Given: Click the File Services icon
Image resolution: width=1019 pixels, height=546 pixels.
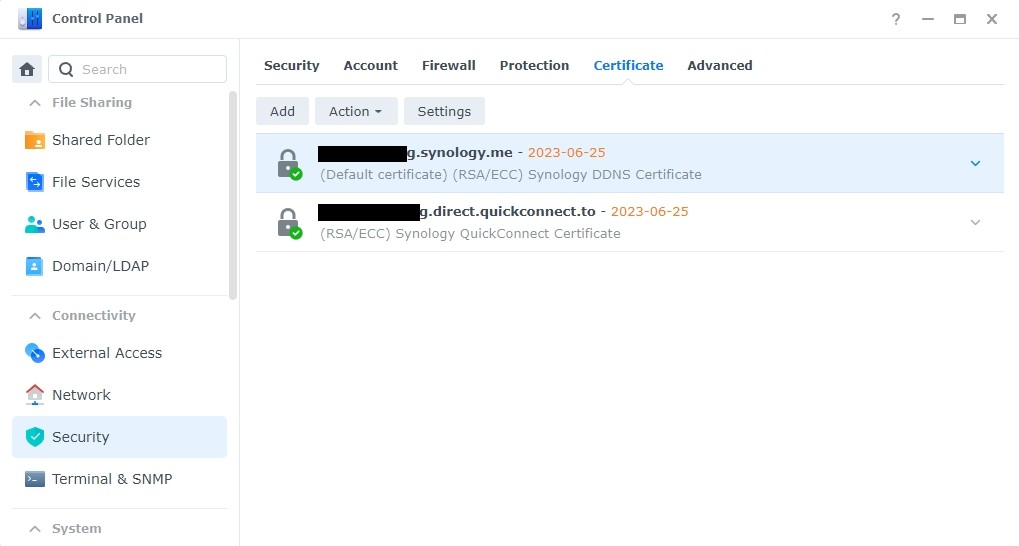Looking at the screenshot, I should pos(35,182).
